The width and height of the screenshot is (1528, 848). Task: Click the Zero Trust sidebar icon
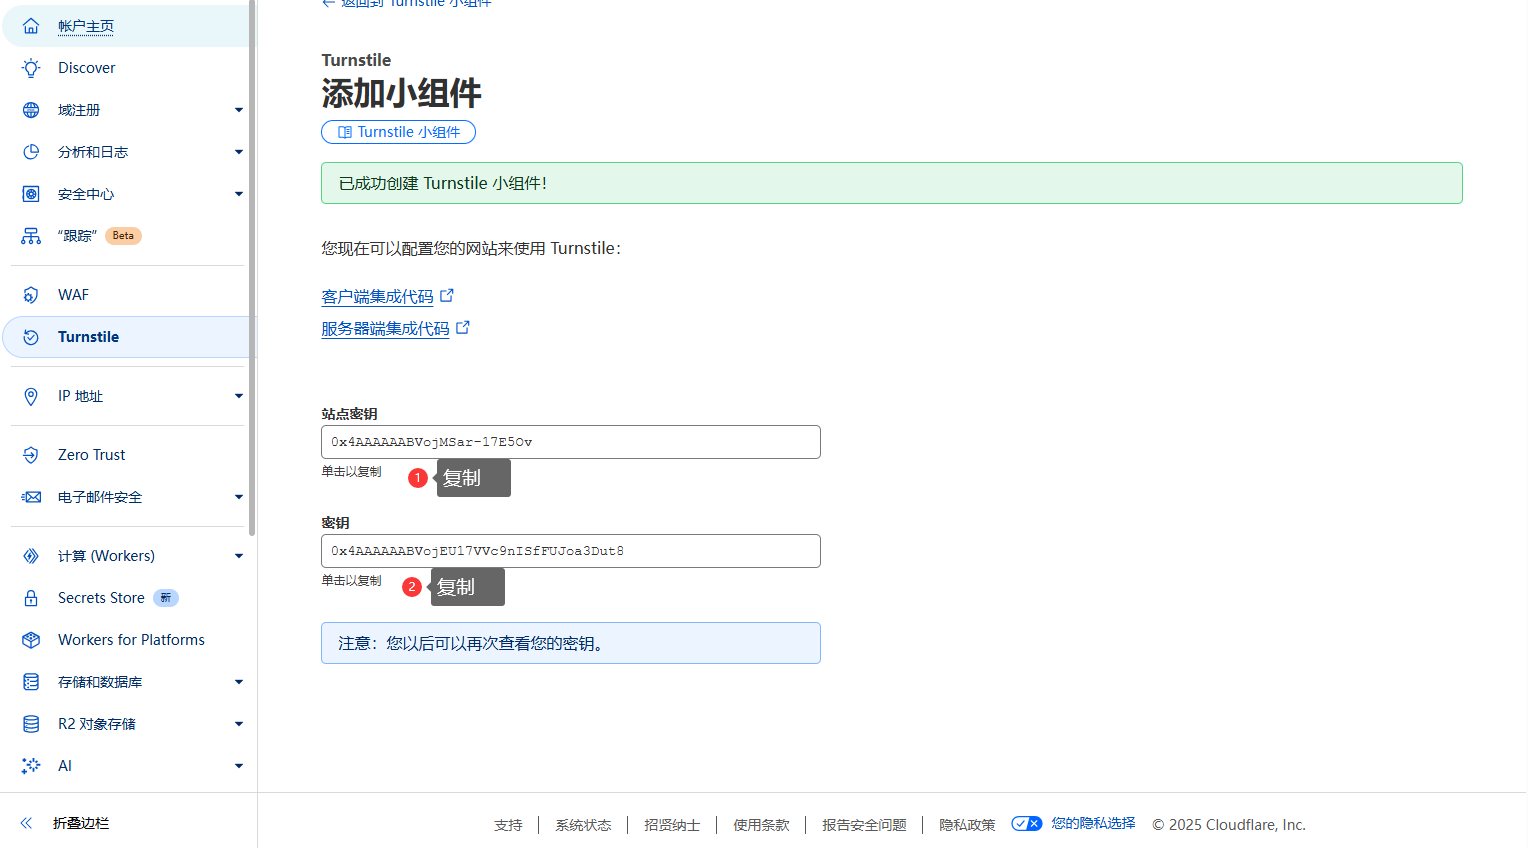click(x=31, y=455)
